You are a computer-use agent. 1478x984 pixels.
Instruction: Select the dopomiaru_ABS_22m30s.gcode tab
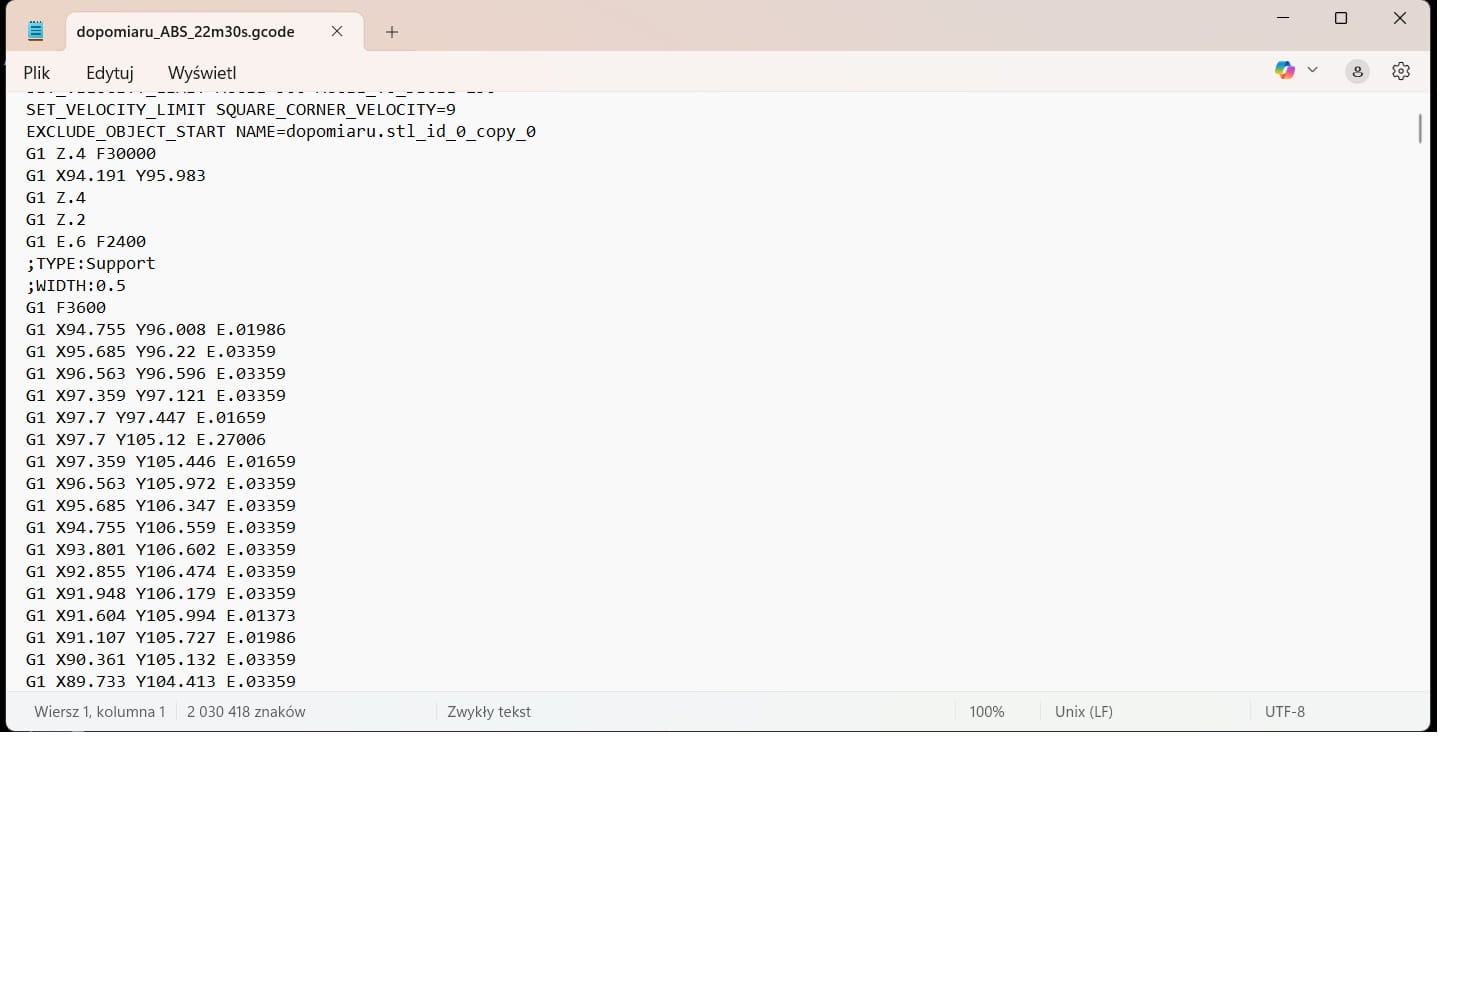point(186,32)
